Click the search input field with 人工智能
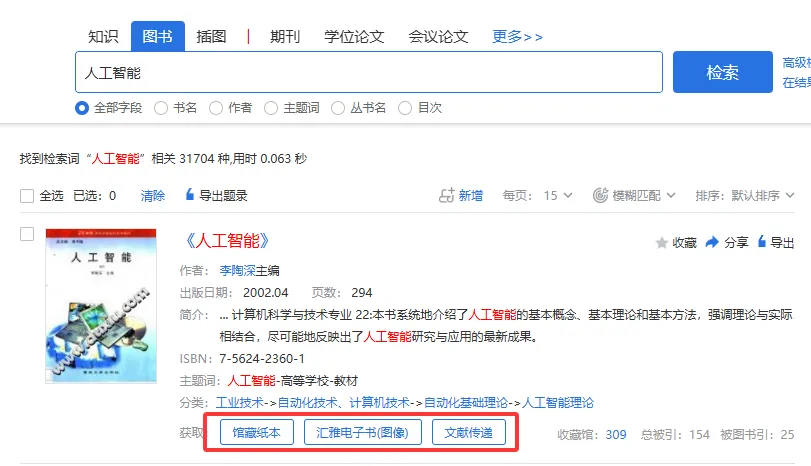 pyautogui.click(x=368, y=72)
